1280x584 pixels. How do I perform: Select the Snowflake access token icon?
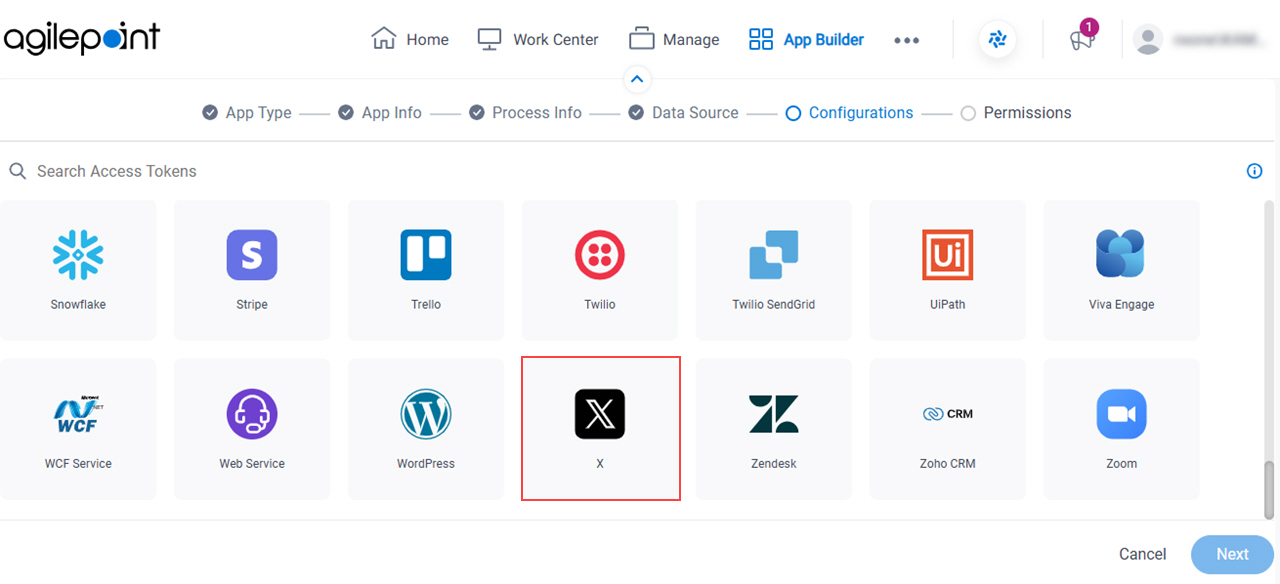coord(78,255)
